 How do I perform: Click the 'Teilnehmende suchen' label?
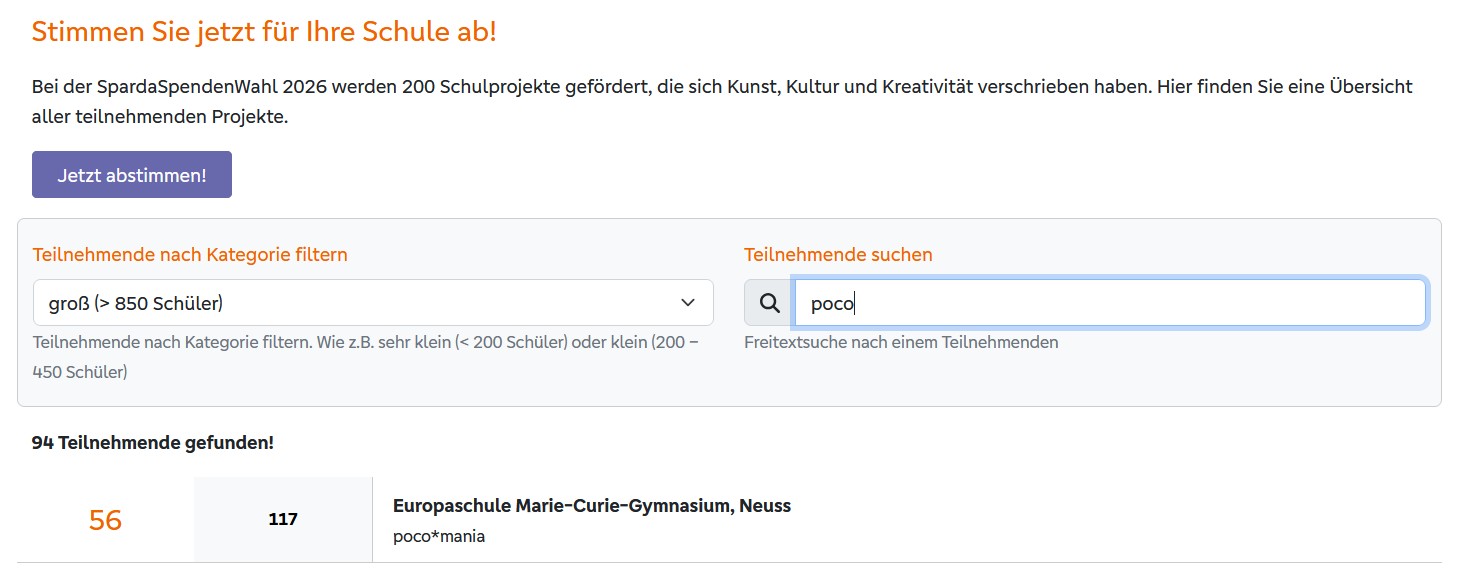pyautogui.click(x=838, y=255)
